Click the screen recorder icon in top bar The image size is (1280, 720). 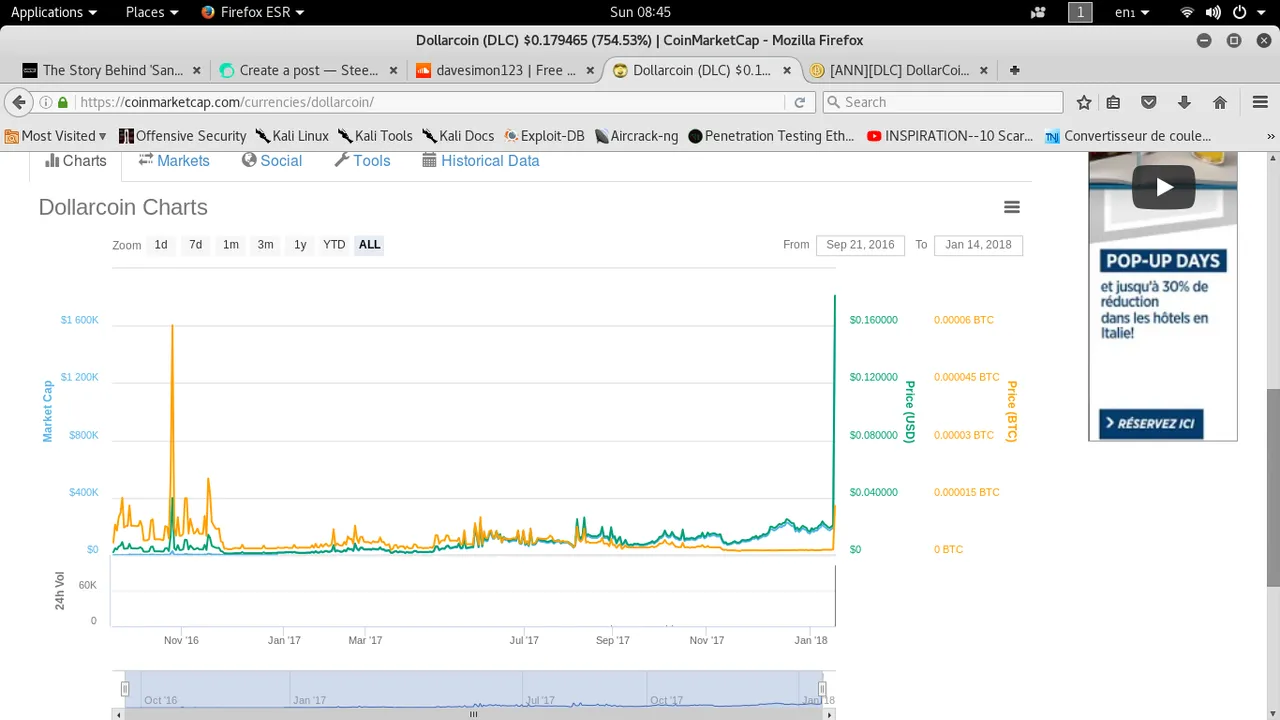point(1038,12)
